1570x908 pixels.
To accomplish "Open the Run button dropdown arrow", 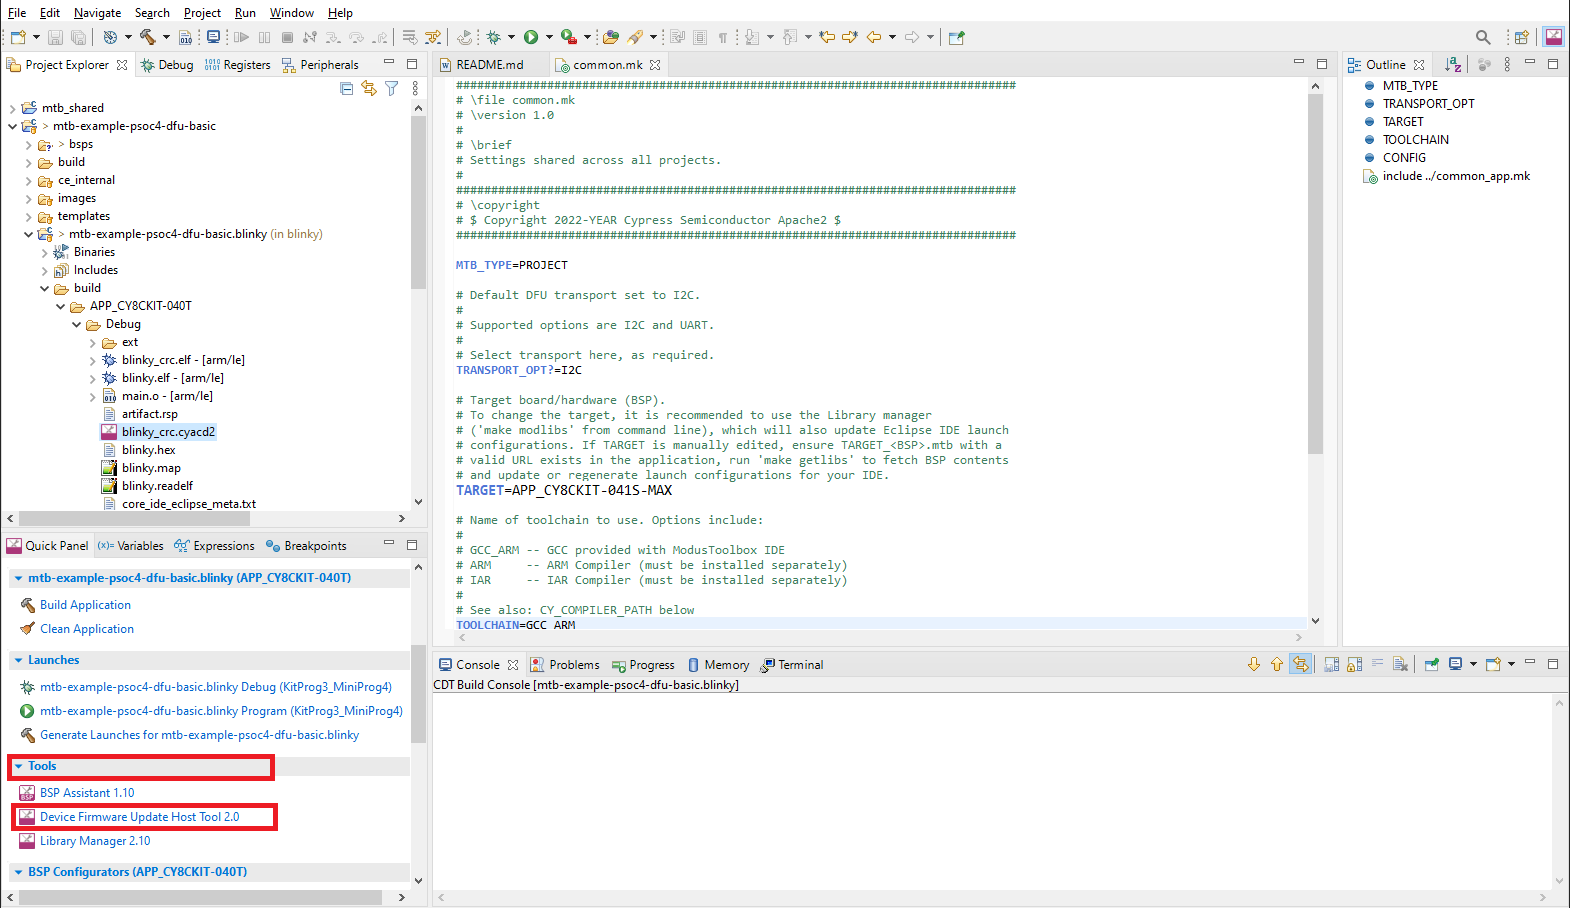I will [x=549, y=37].
